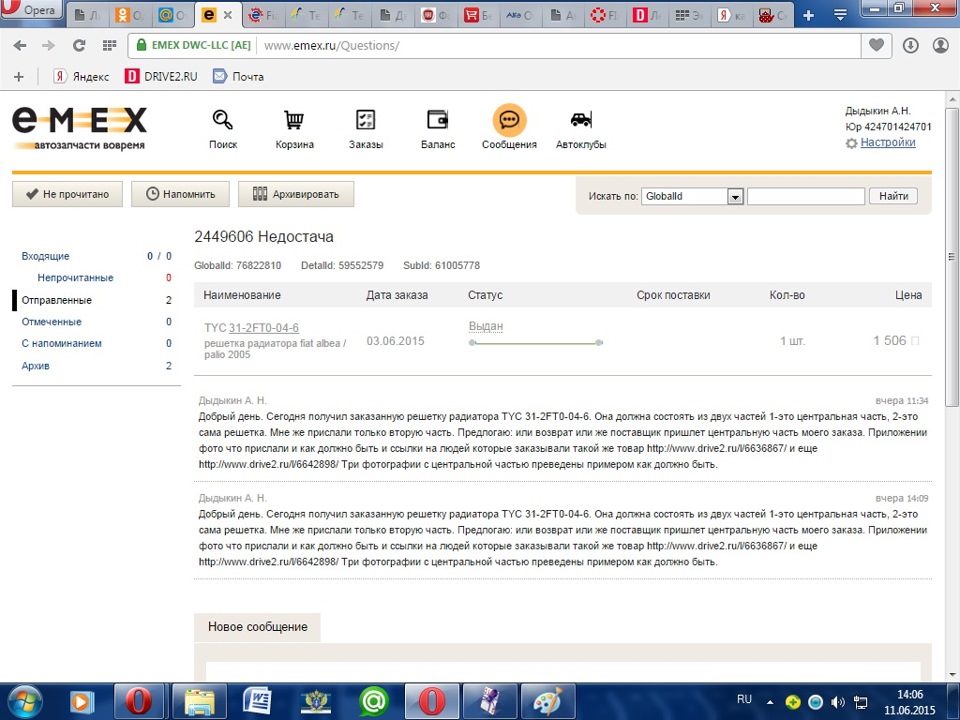Image resolution: width=960 pixels, height=720 pixels.
Task: Open the Speed Dial grid icon
Action: click(x=110, y=45)
